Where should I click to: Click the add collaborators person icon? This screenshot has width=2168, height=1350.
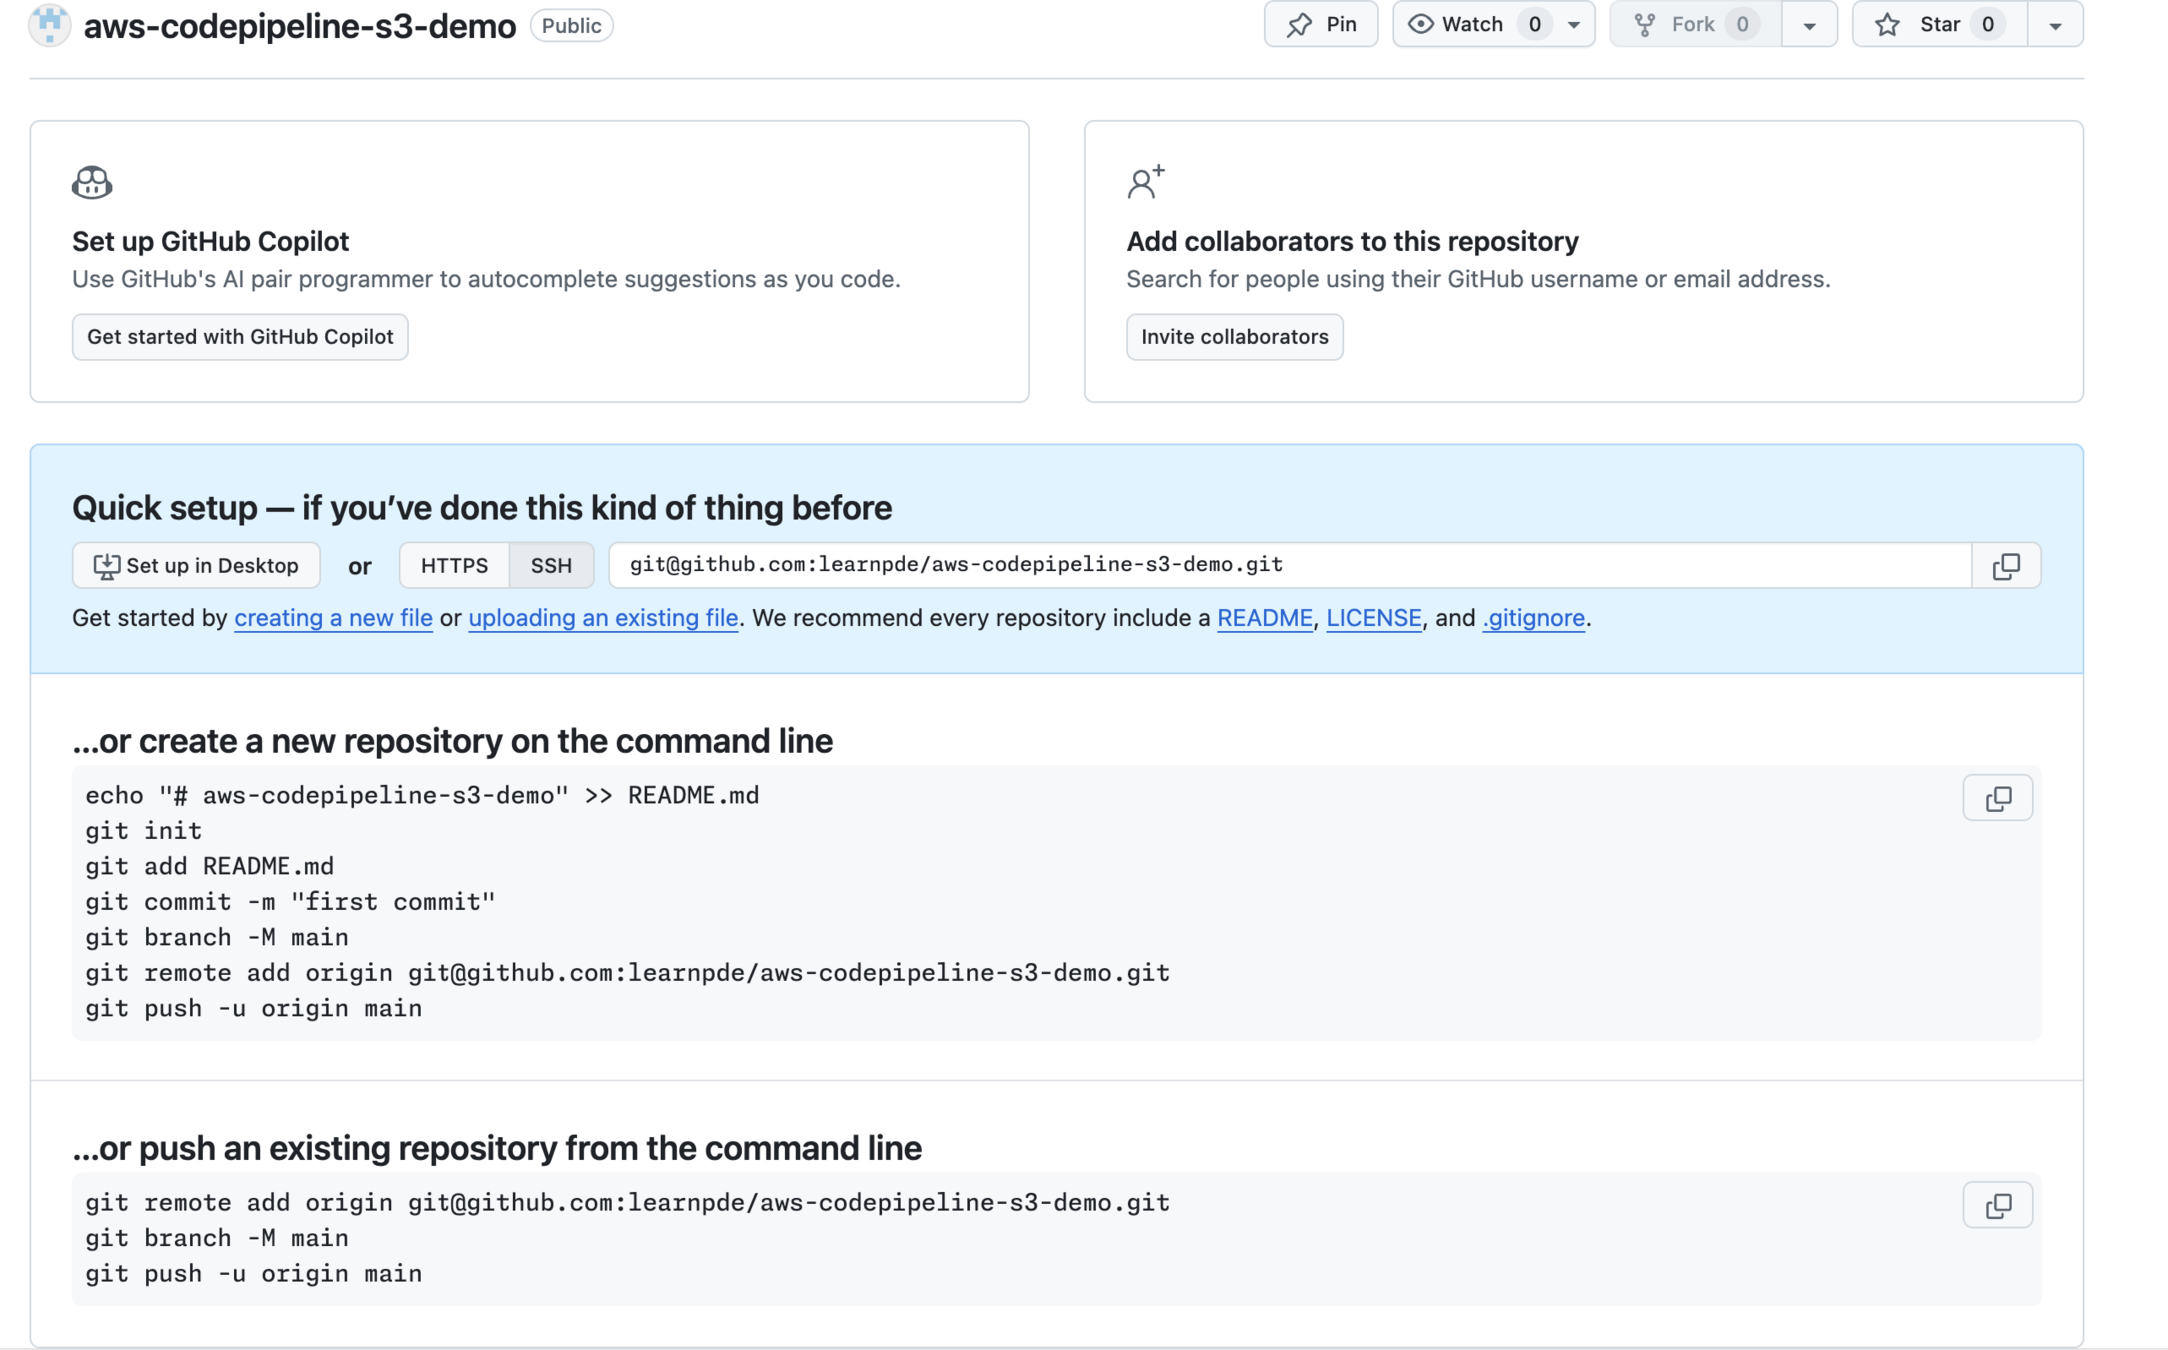[1146, 182]
